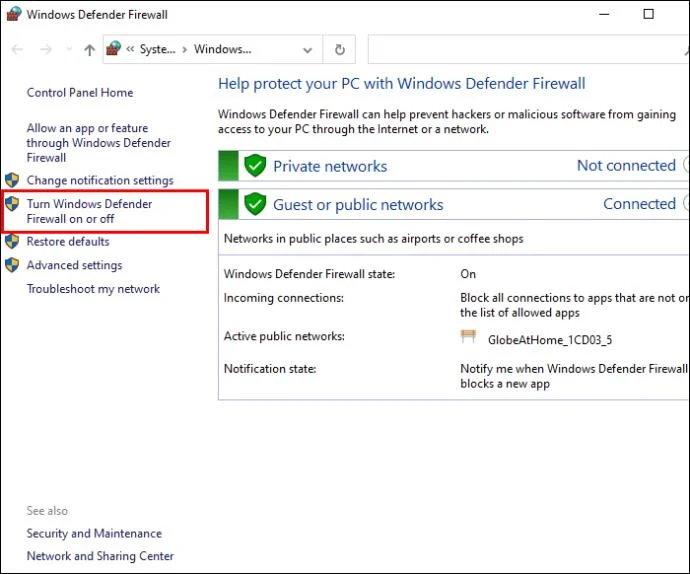The width and height of the screenshot is (690, 574).
Task: Click the firewall icon in address bar
Action: pos(114,48)
